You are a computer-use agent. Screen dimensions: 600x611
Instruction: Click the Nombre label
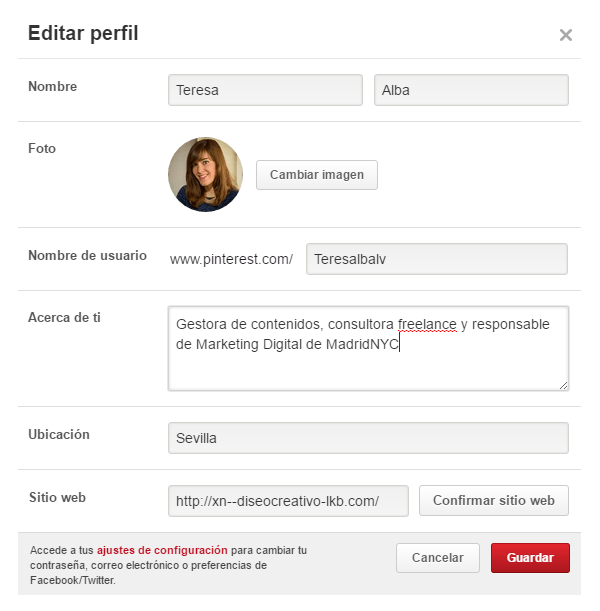click(53, 86)
